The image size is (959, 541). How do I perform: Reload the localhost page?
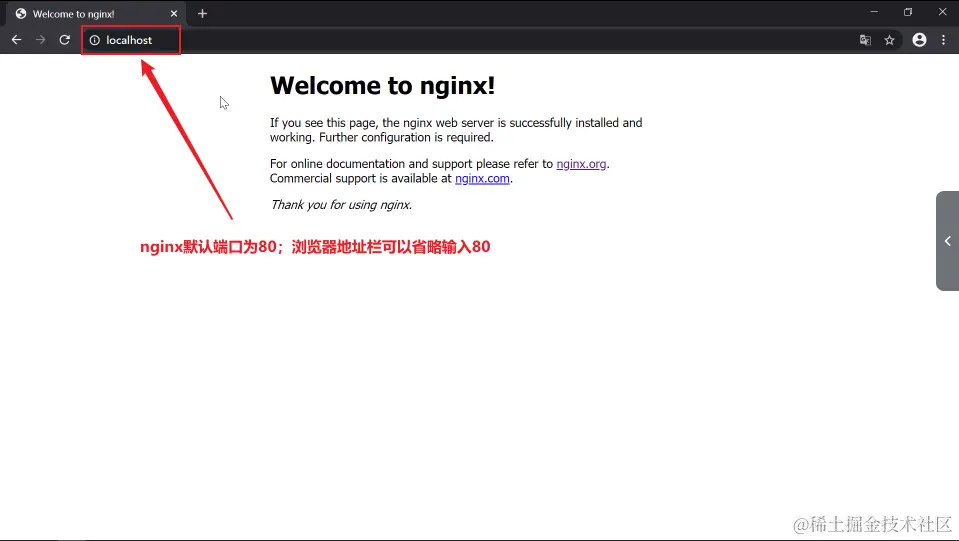coord(64,40)
